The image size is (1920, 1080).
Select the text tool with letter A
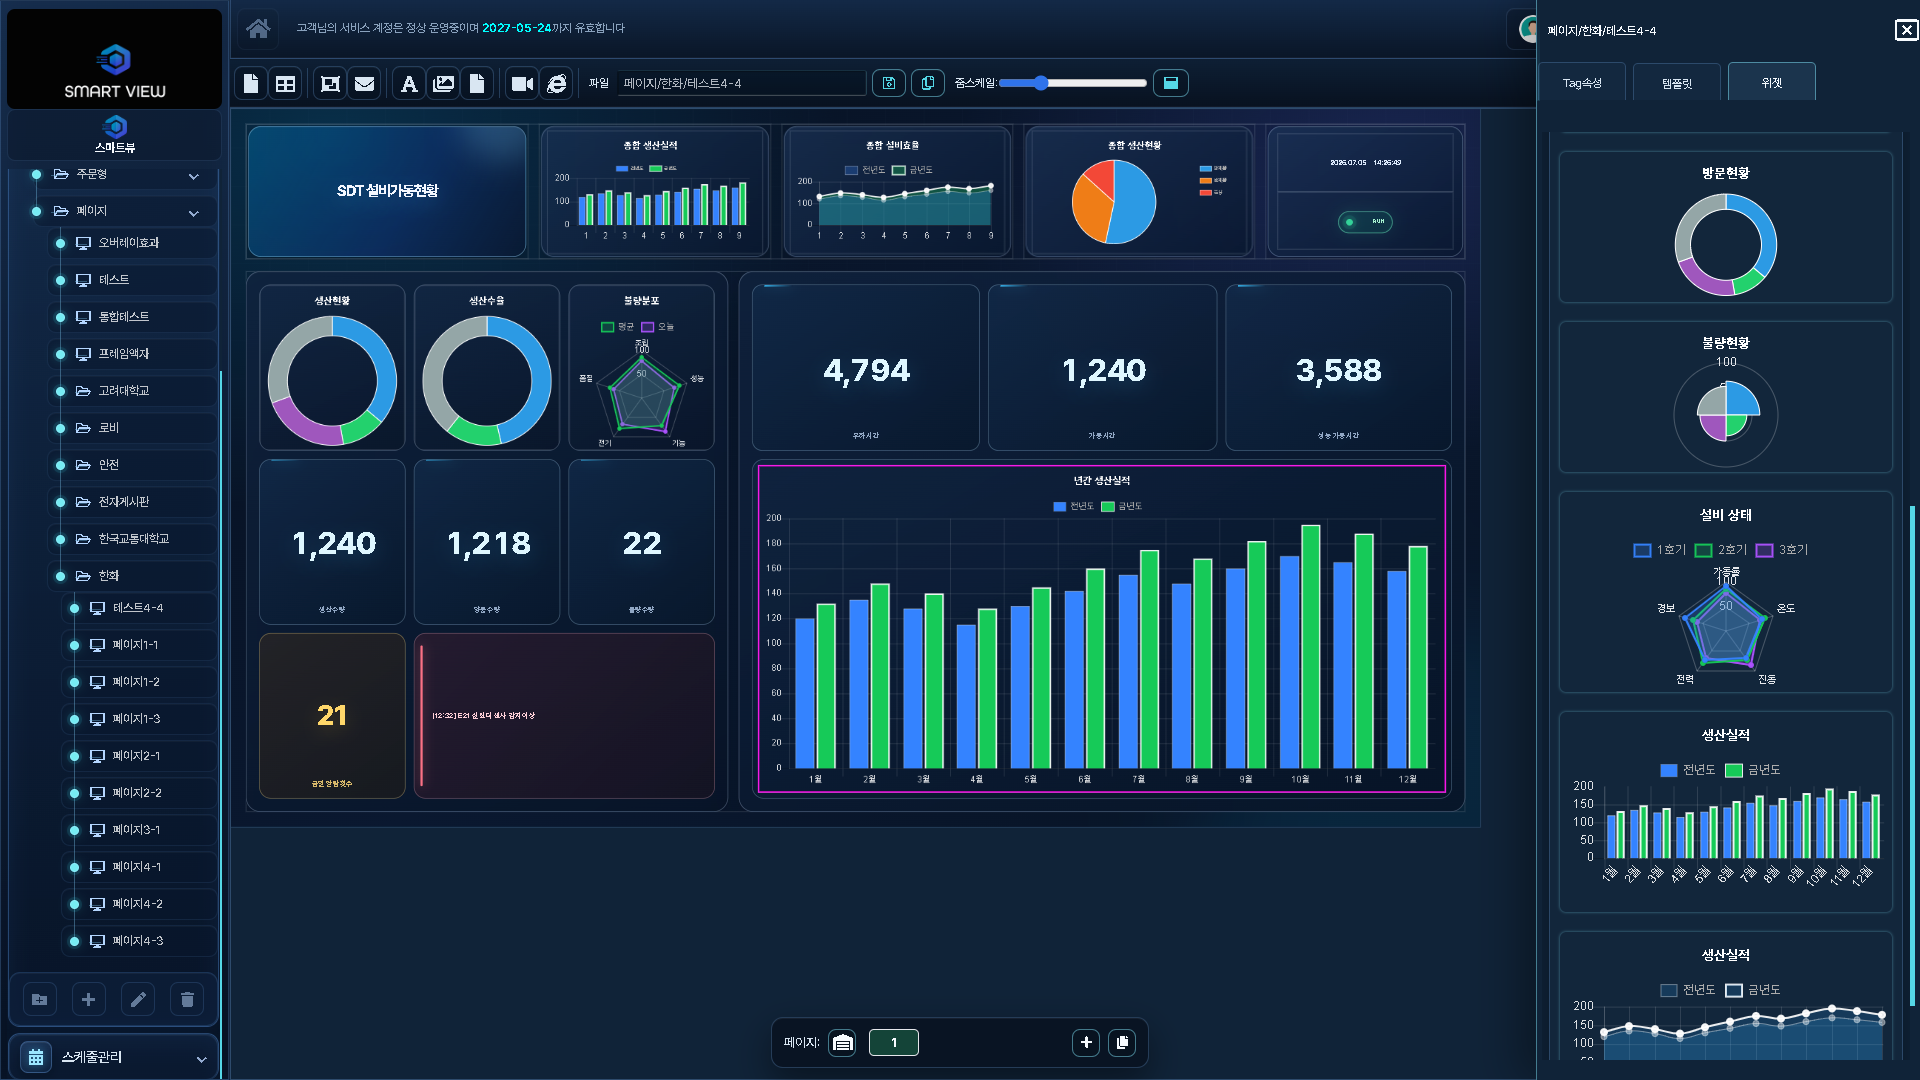409,84
